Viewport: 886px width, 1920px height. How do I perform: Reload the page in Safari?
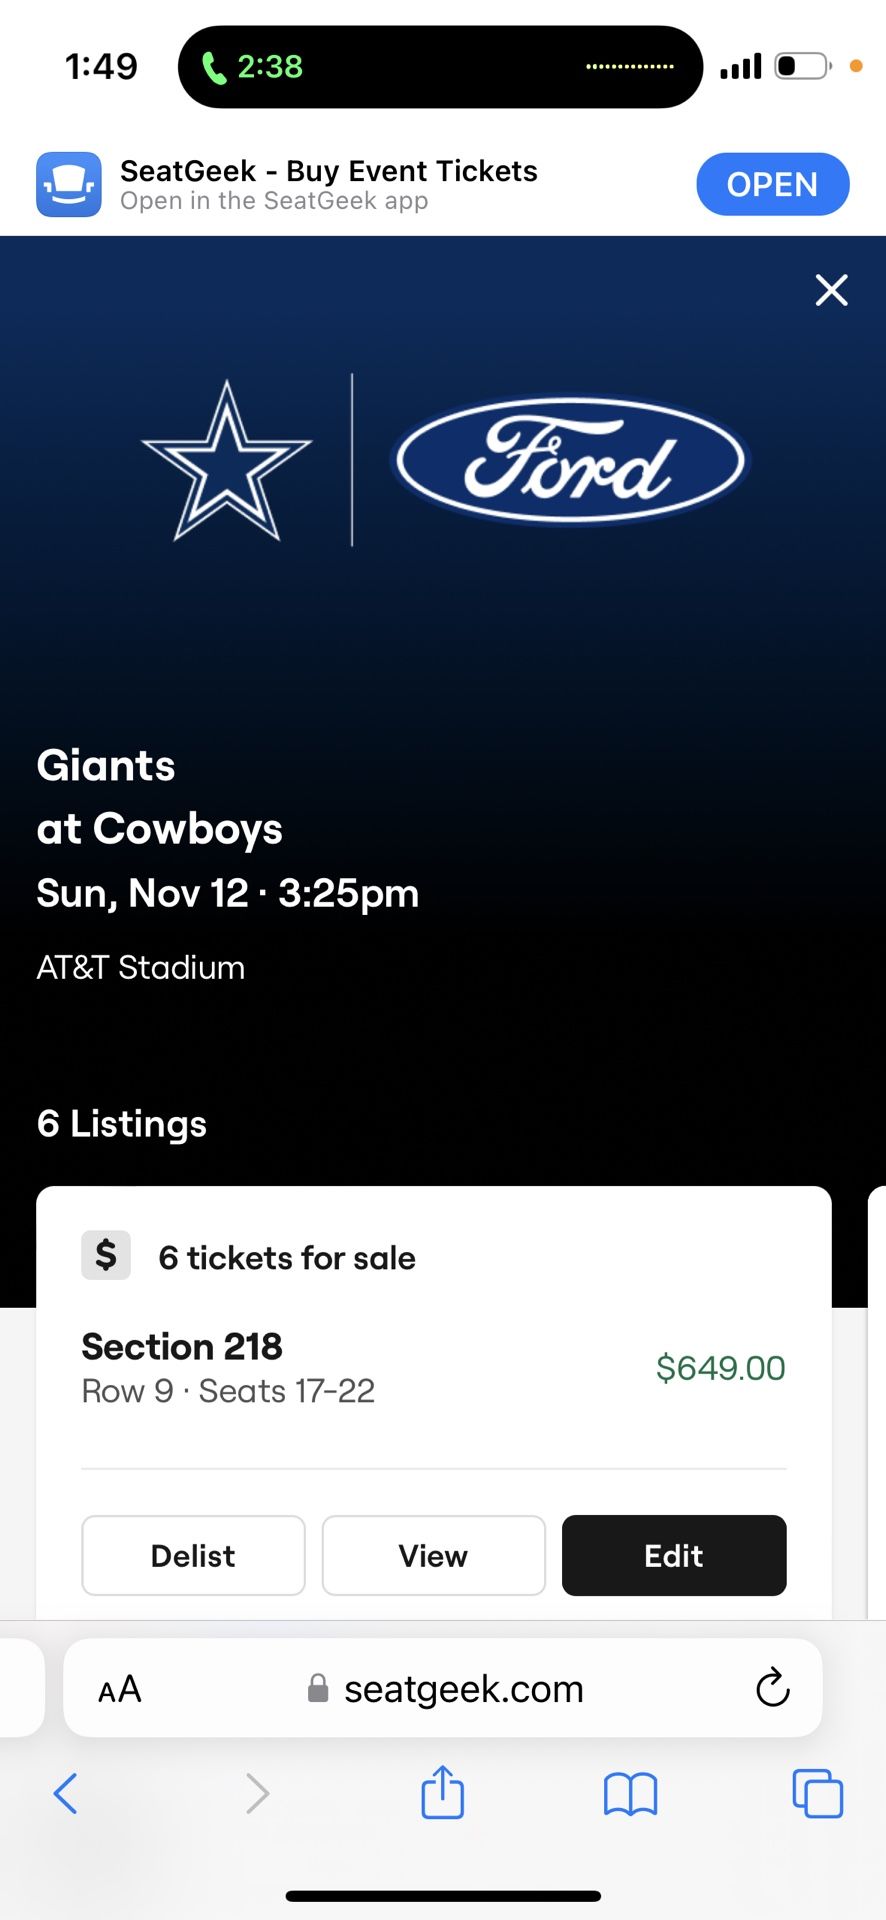coord(772,1689)
